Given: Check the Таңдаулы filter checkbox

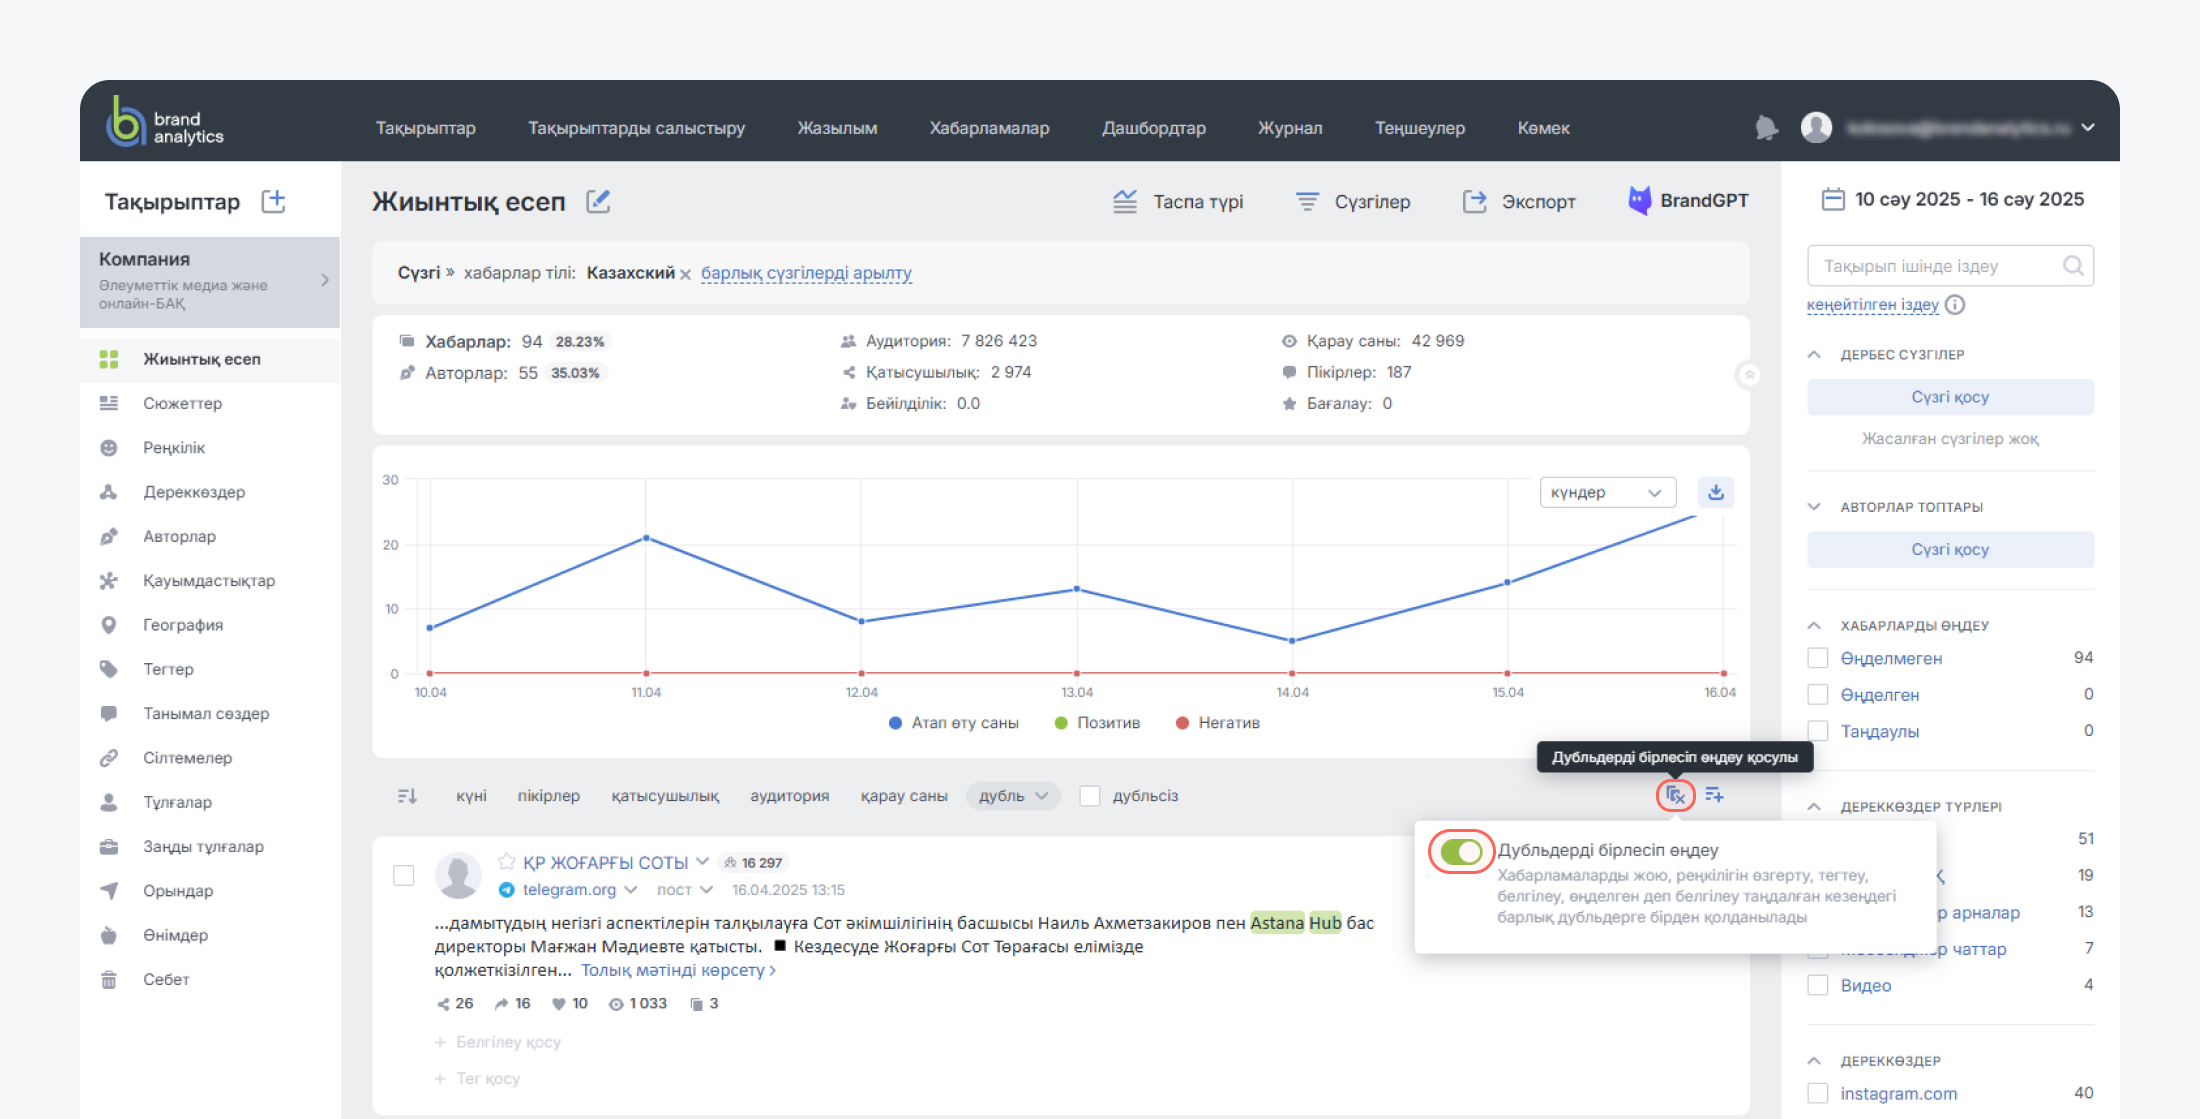Looking at the screenshot, I should point(1818,731).
